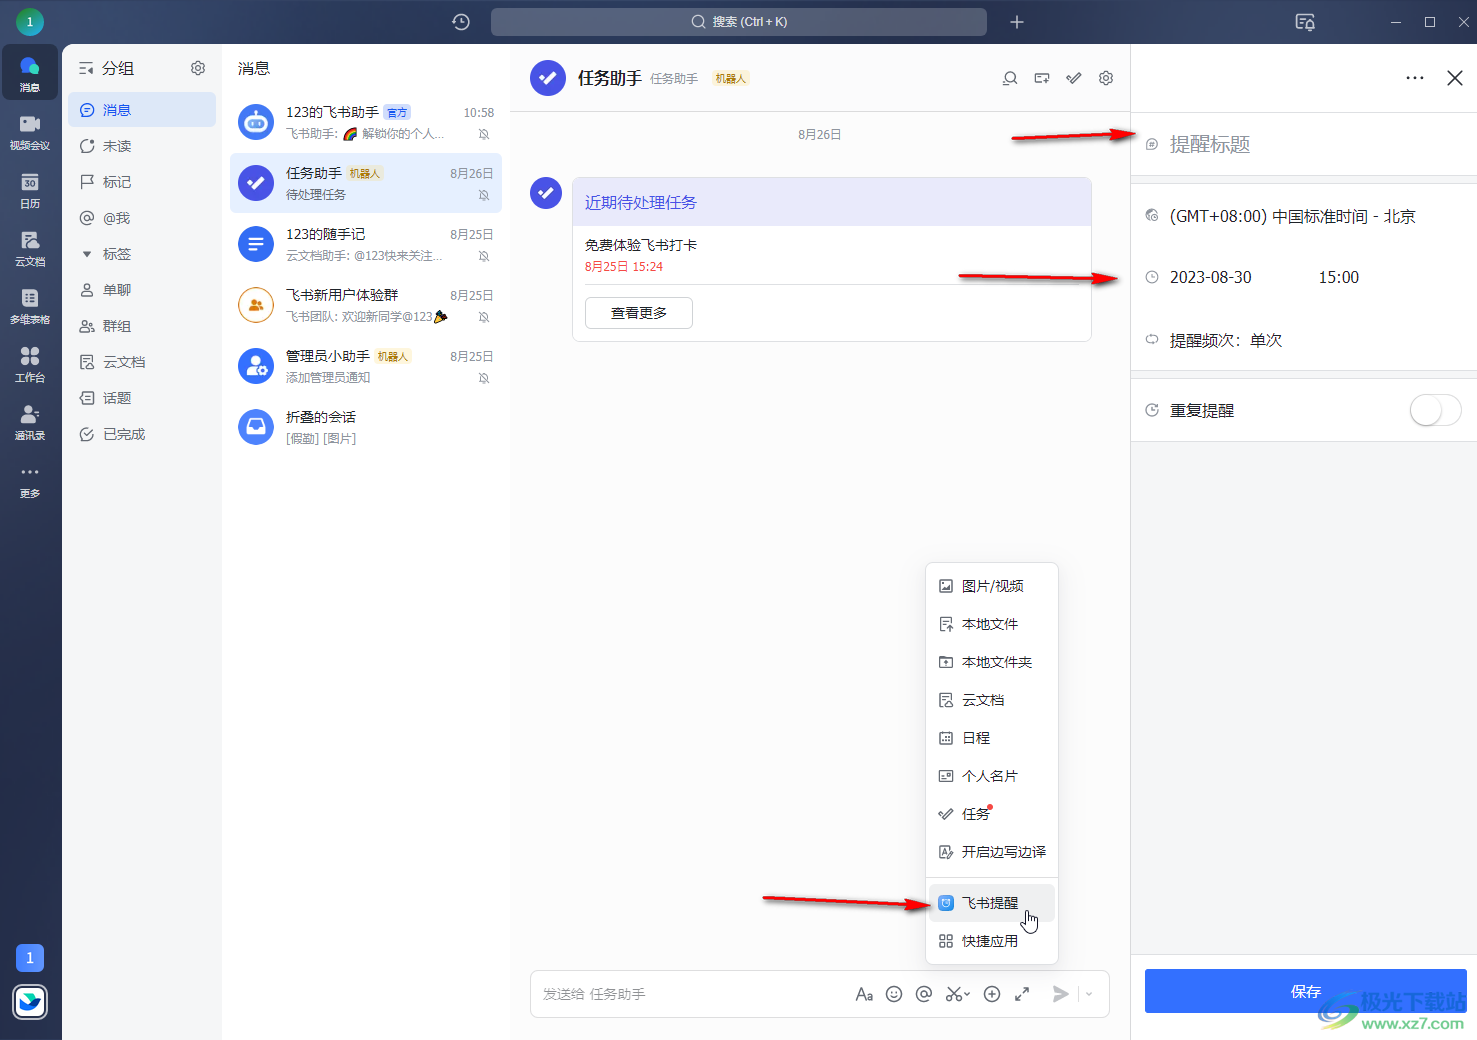Open 折叠的会话 folded chats
The image size is (1477, 1040).
tap(366, 427)
